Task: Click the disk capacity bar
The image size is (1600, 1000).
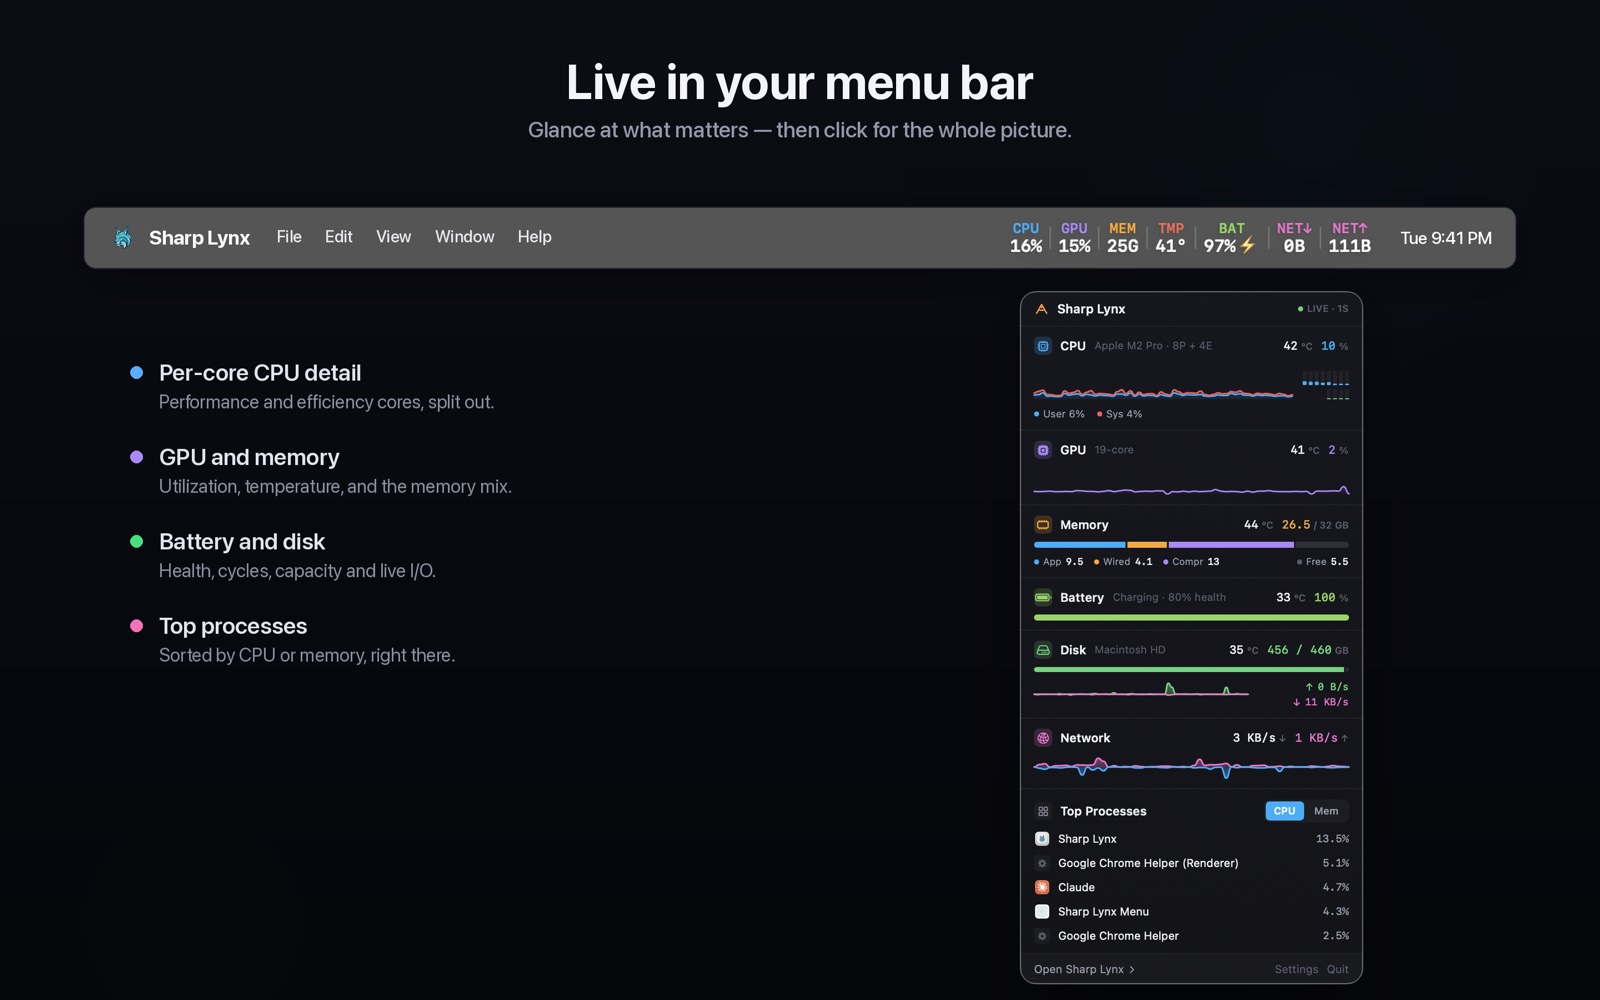Action: (1191, 670)
